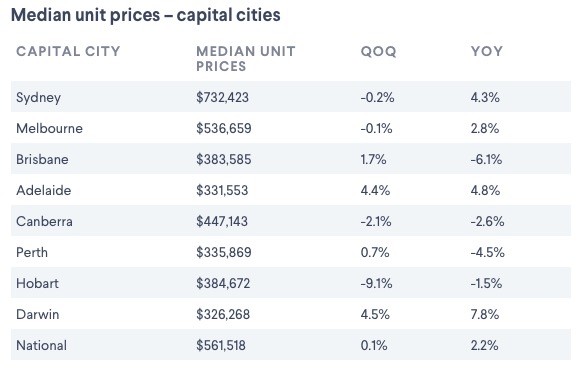The image size is (579, 371).
Task: Select Adelaide's QOQ value 4.4%
Action: pyautogui.click(x=375, y=190)
